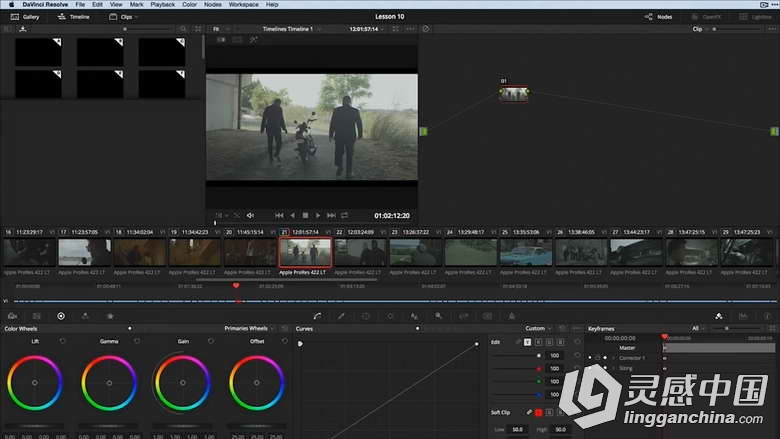Open the Motion Effects palette

[x=110, y=316]
